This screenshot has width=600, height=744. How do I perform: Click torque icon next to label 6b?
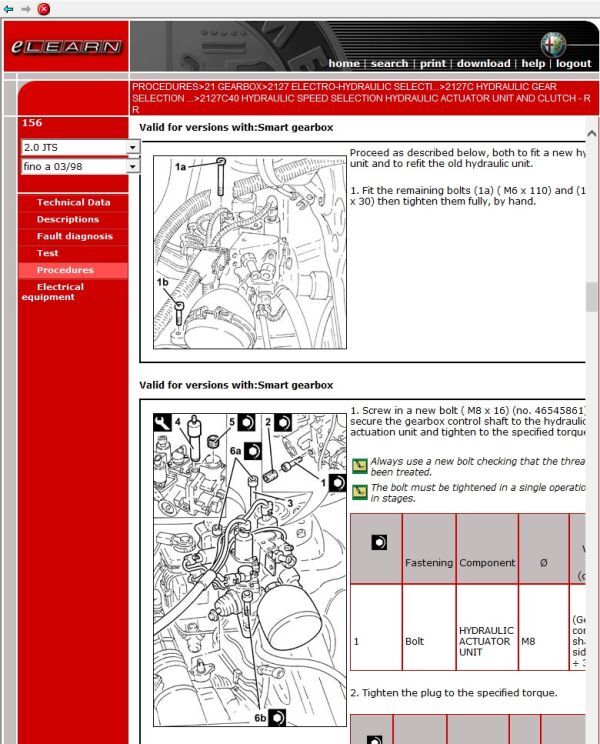click(277, 717)
